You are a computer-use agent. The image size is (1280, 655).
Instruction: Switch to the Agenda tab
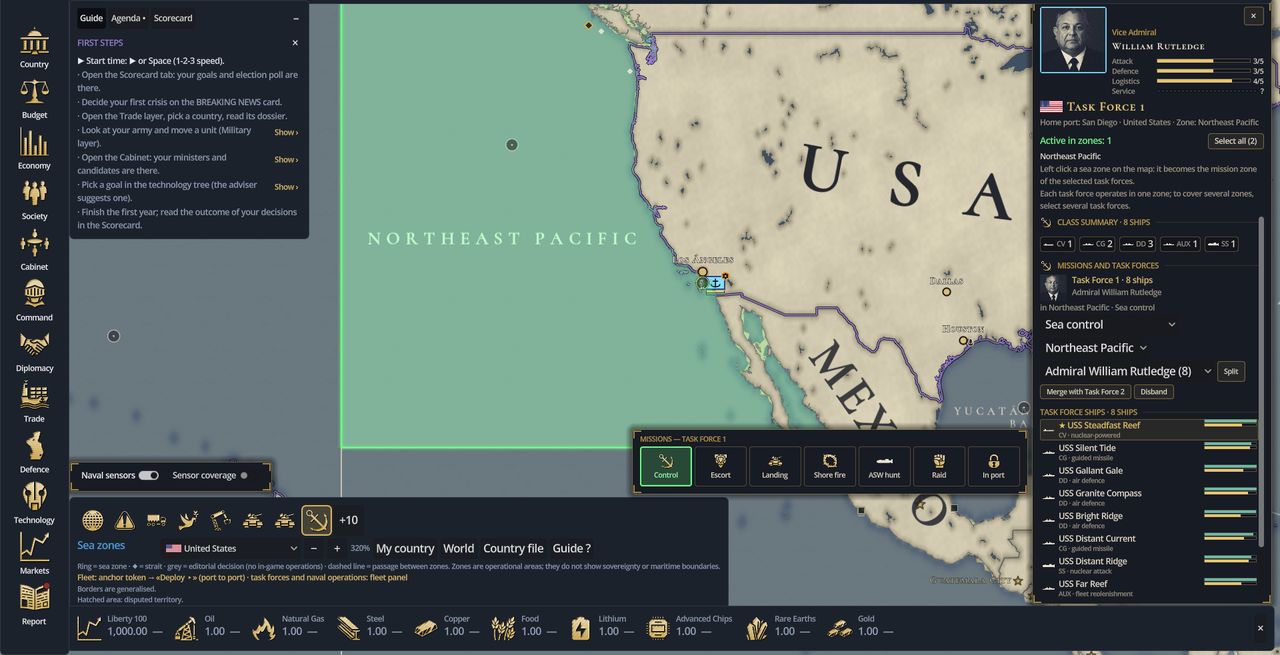pyautogui.click(x=128, y=18)
